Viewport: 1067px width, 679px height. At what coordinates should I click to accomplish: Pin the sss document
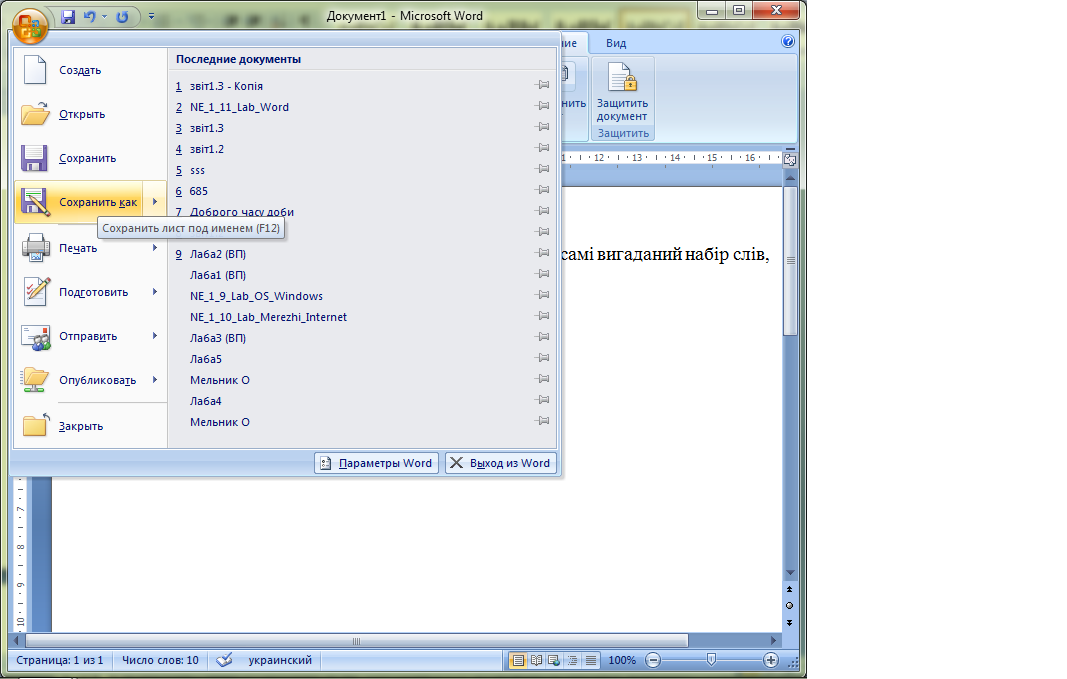click(x=542, y=169)
